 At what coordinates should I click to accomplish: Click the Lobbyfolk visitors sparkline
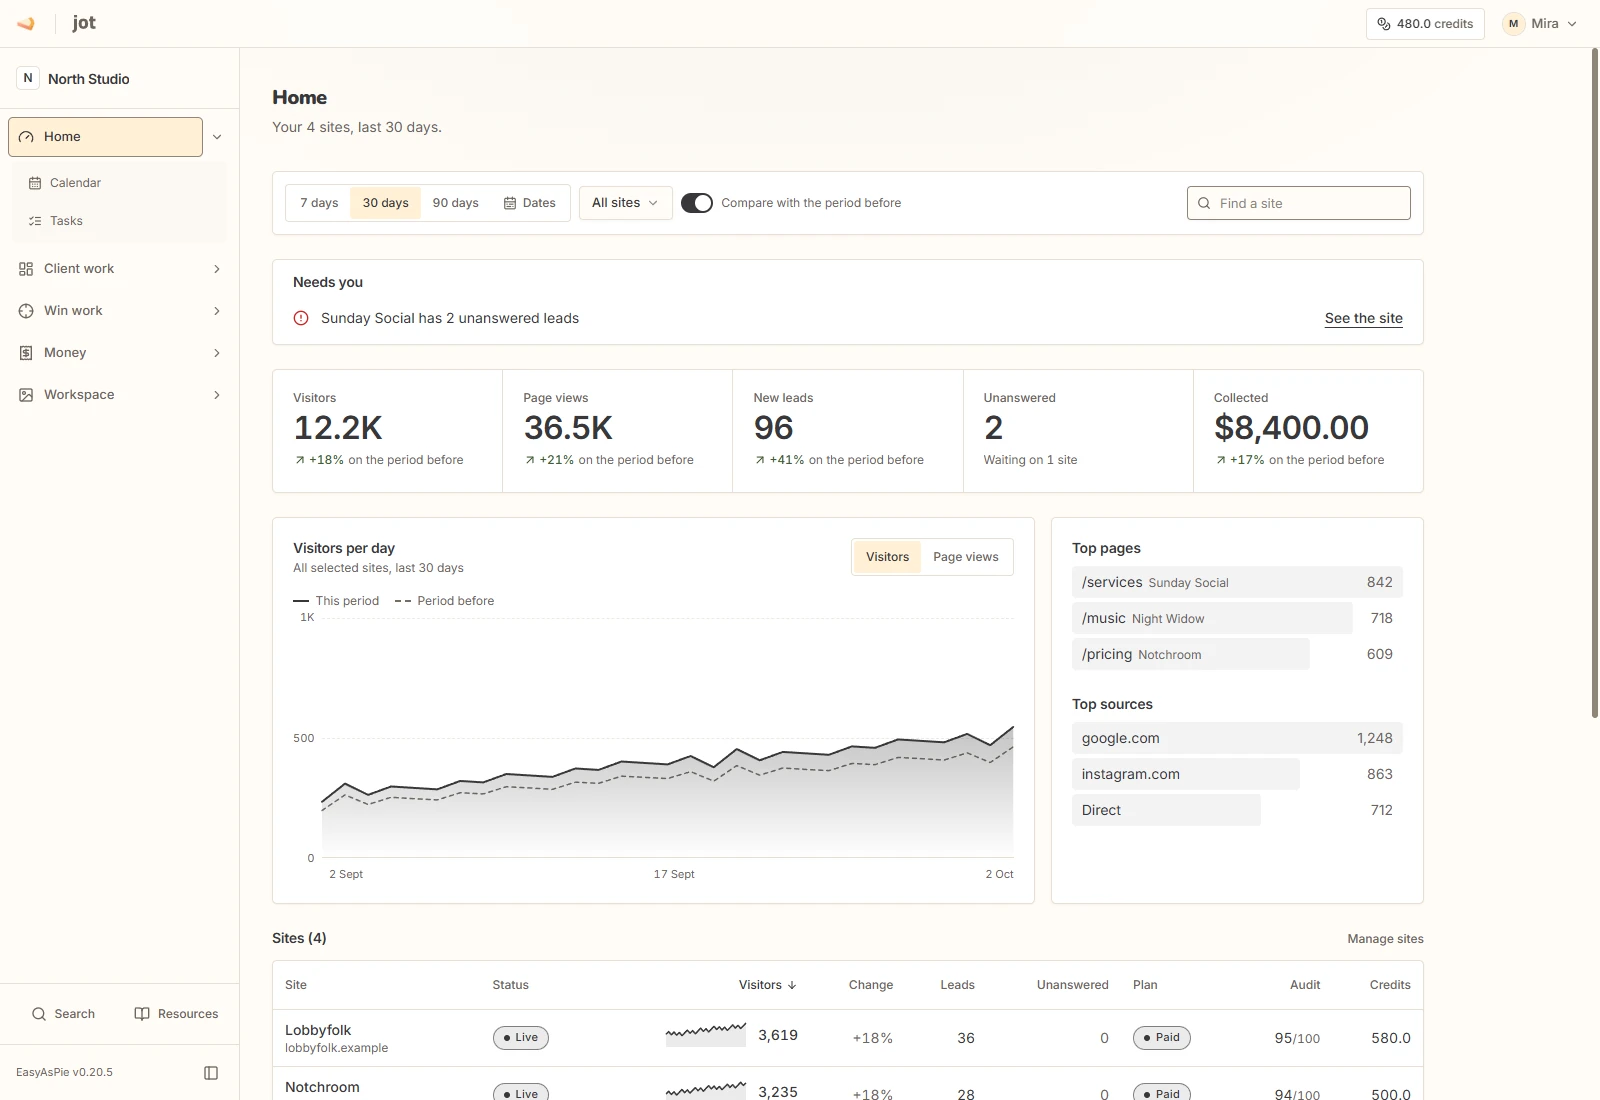pos(706,1035)
